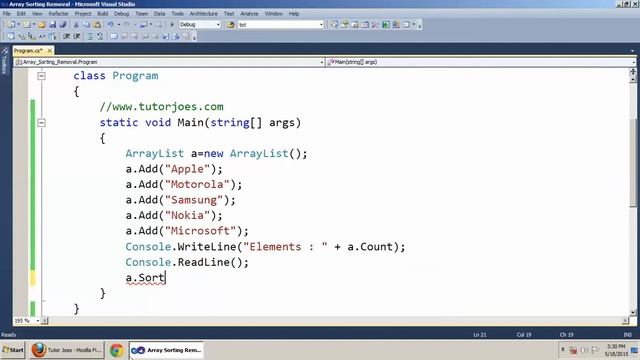Click the horizontal scrollbar of the editor
Screen dimensions: 640x360
coord(335,321)
